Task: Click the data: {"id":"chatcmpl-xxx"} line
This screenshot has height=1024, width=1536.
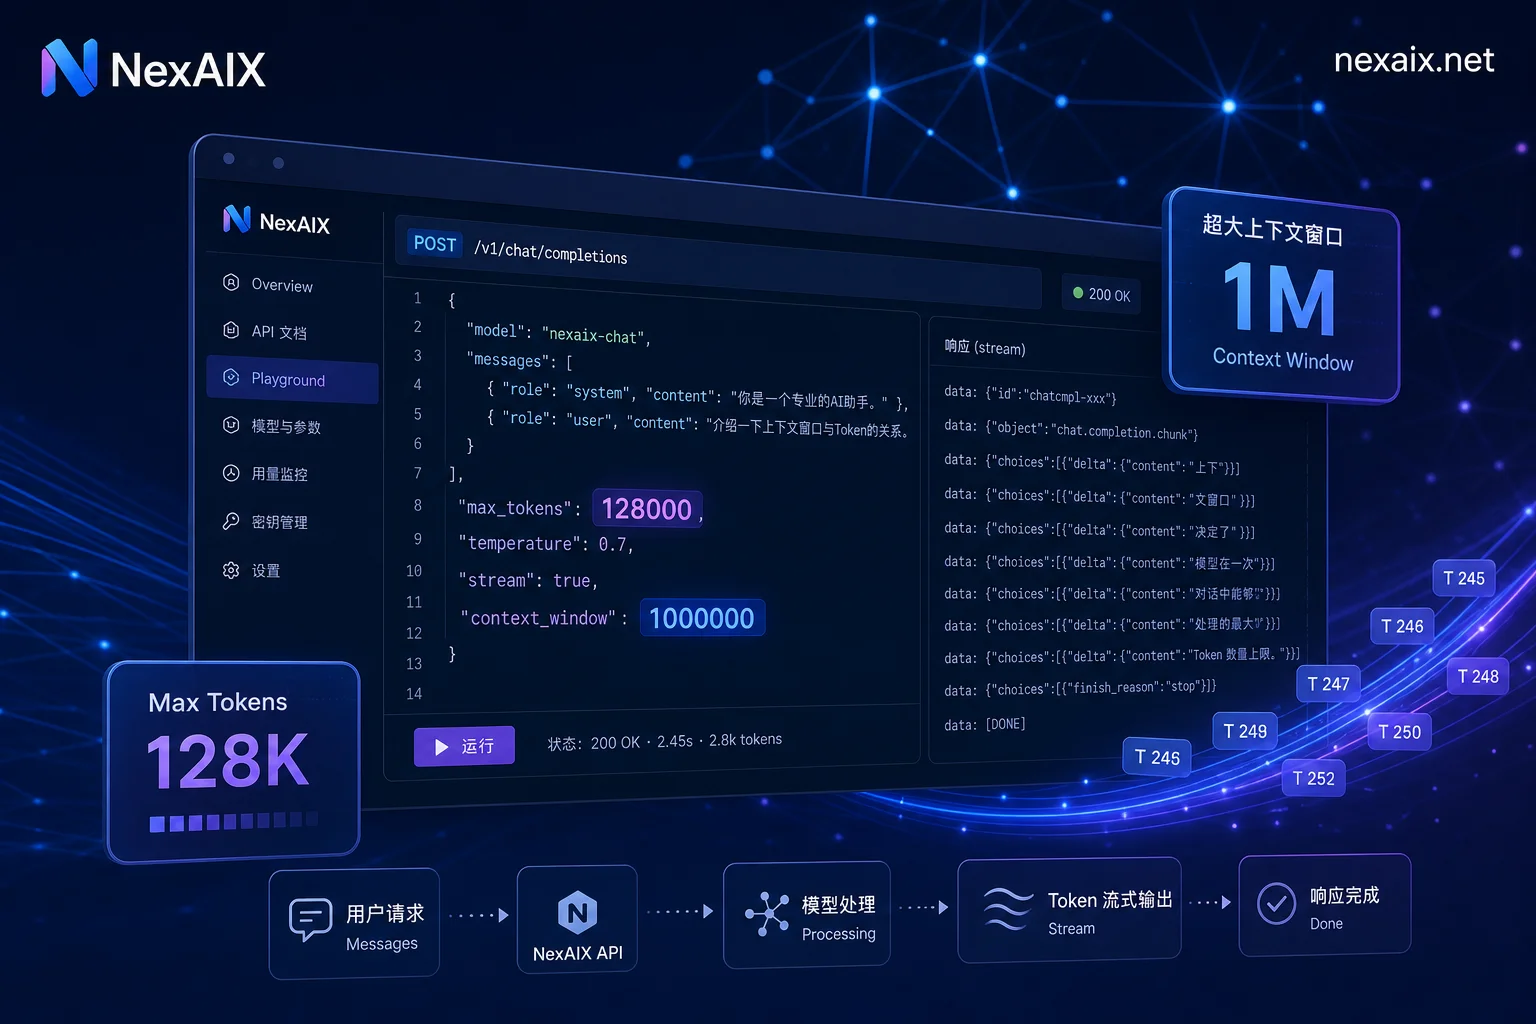Action: click(x=1030, y=395)
